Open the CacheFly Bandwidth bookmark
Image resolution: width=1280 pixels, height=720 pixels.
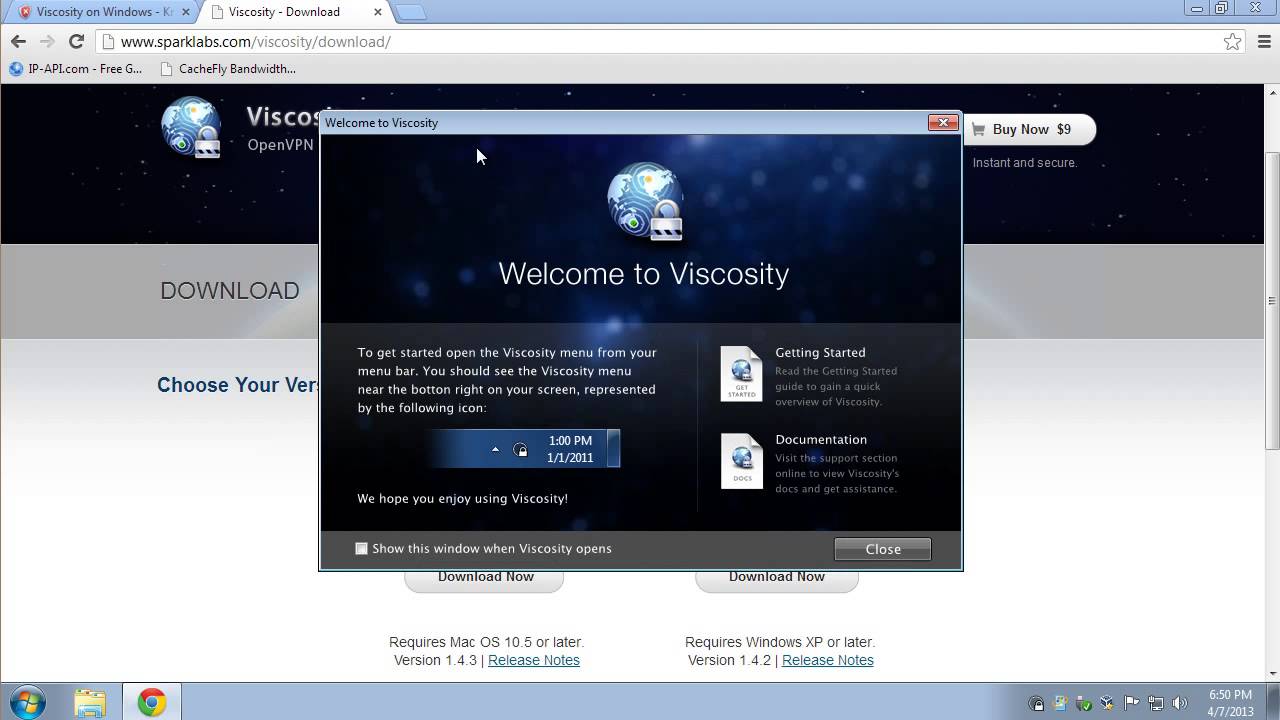pos(228,69)
